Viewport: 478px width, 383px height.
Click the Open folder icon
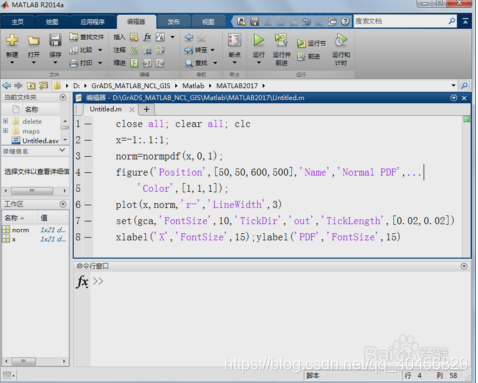[x=33, y=40]
